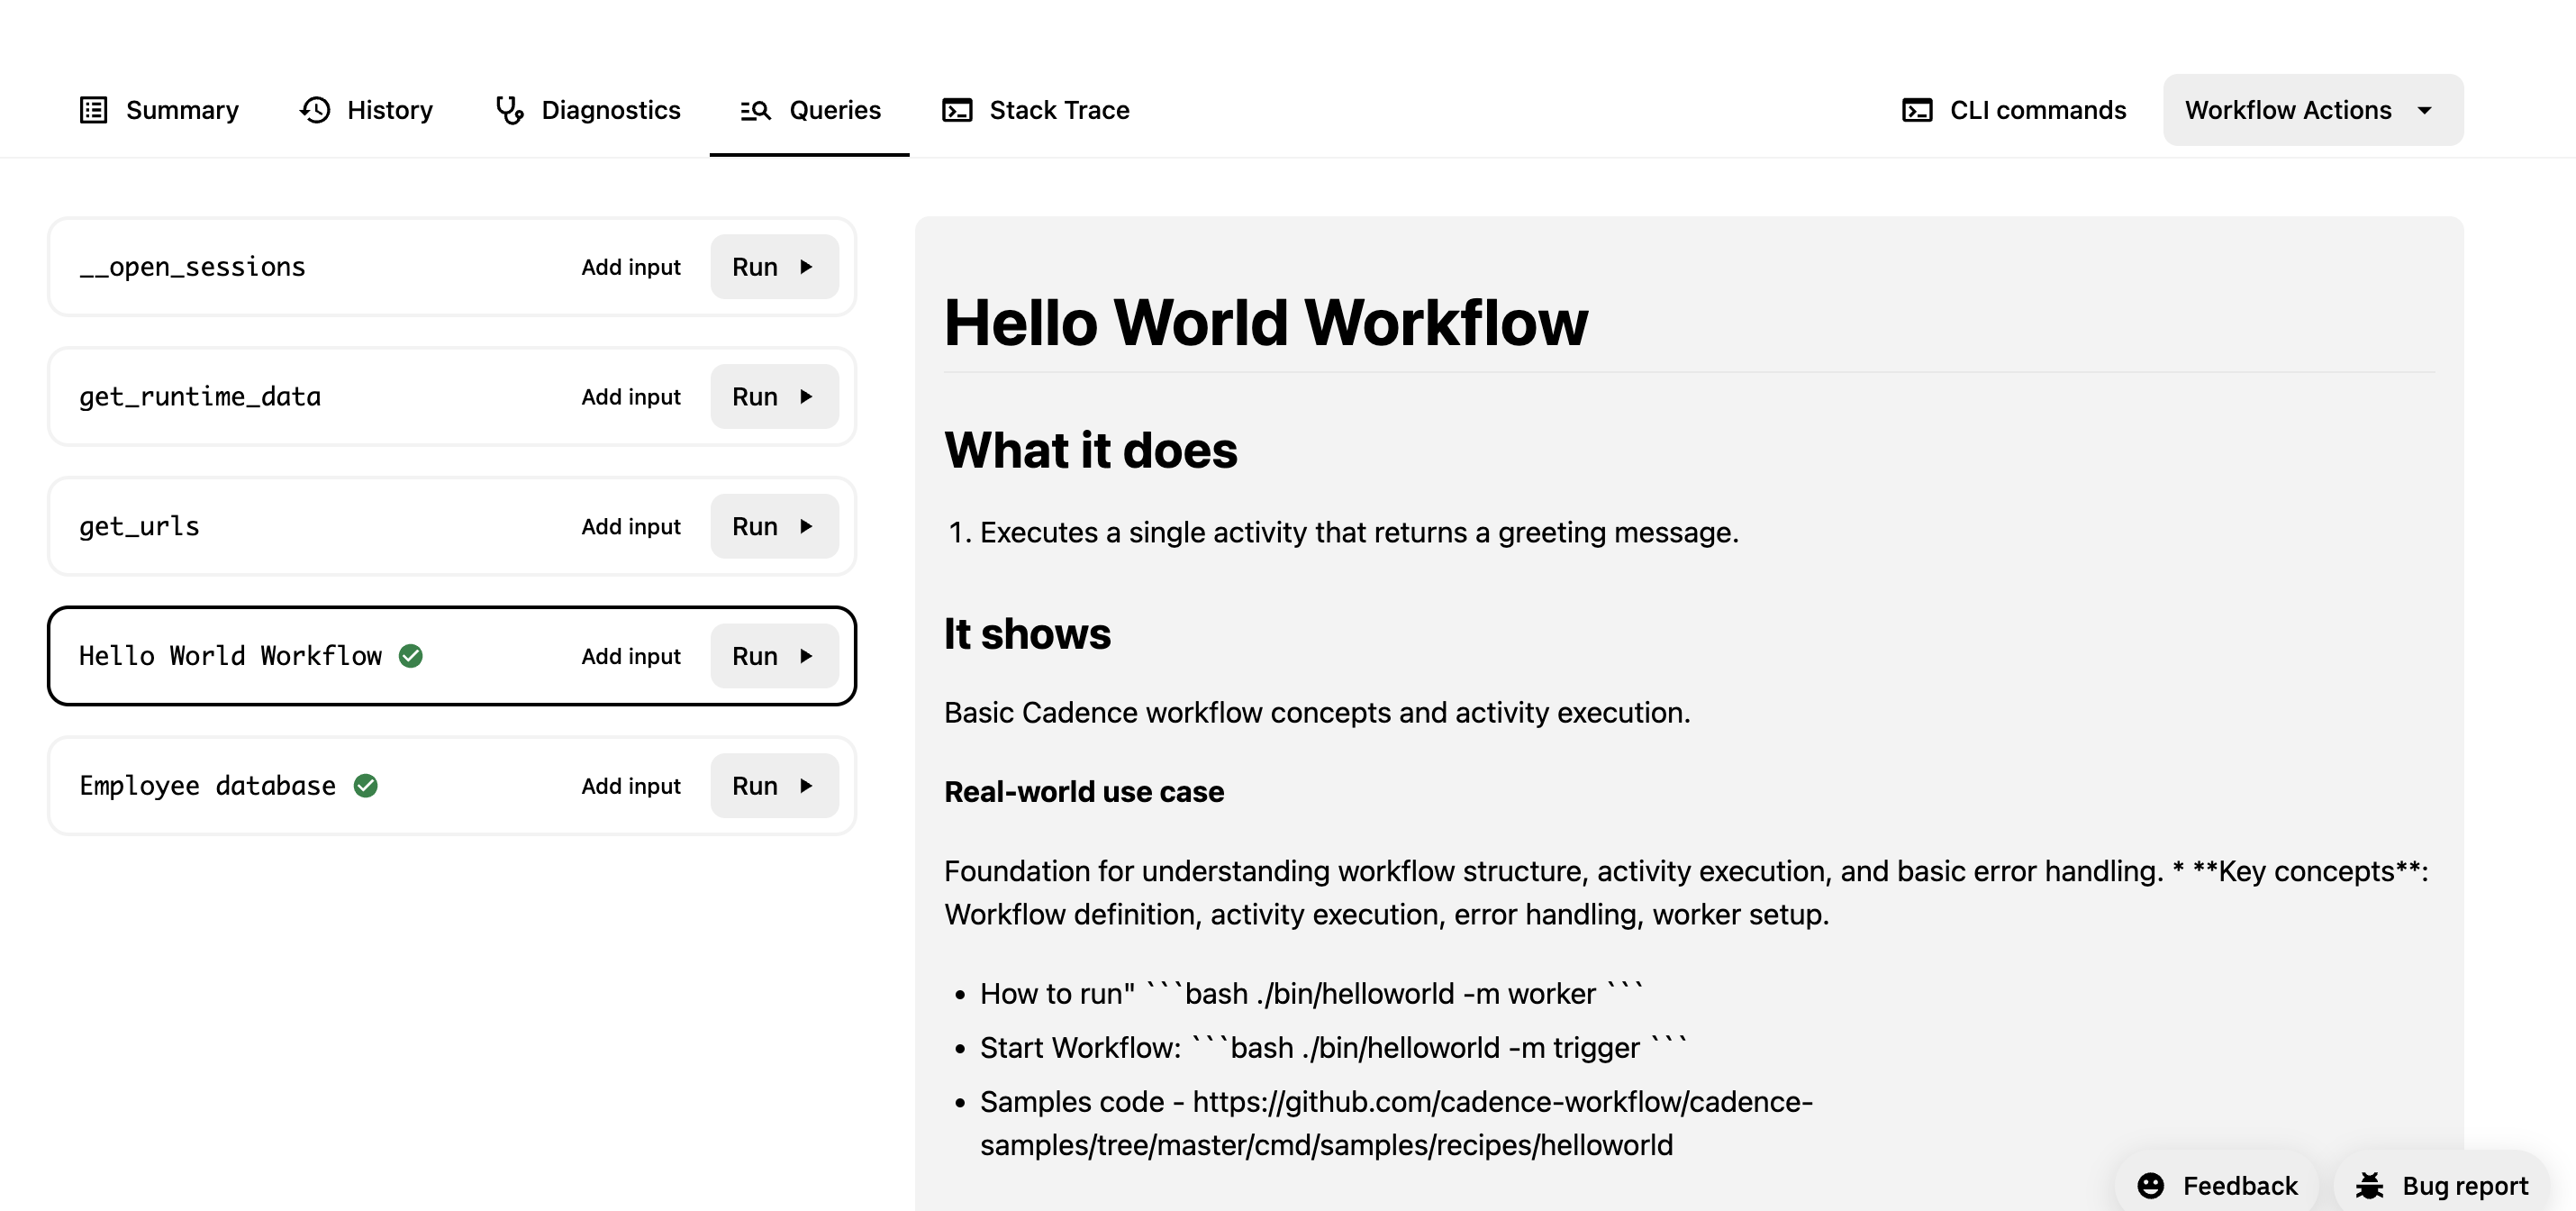
Task: Click the Stack Trace terminal icon
Action: [957, 110]
